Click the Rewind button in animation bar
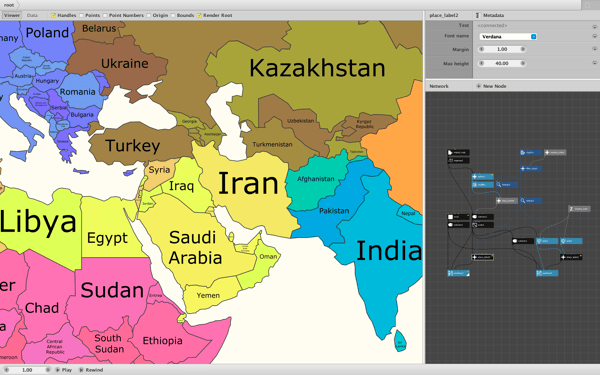The width and height of the screenshot is (600, 375). pyautogui.click(x=91, y=370)
